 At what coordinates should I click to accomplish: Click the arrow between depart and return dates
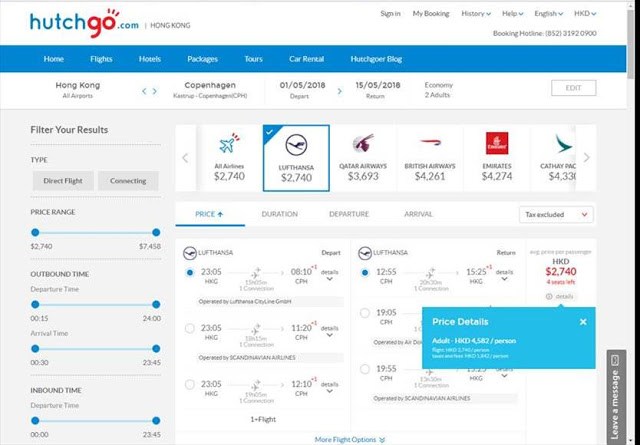pyautogui.click(x=340, y=91)
